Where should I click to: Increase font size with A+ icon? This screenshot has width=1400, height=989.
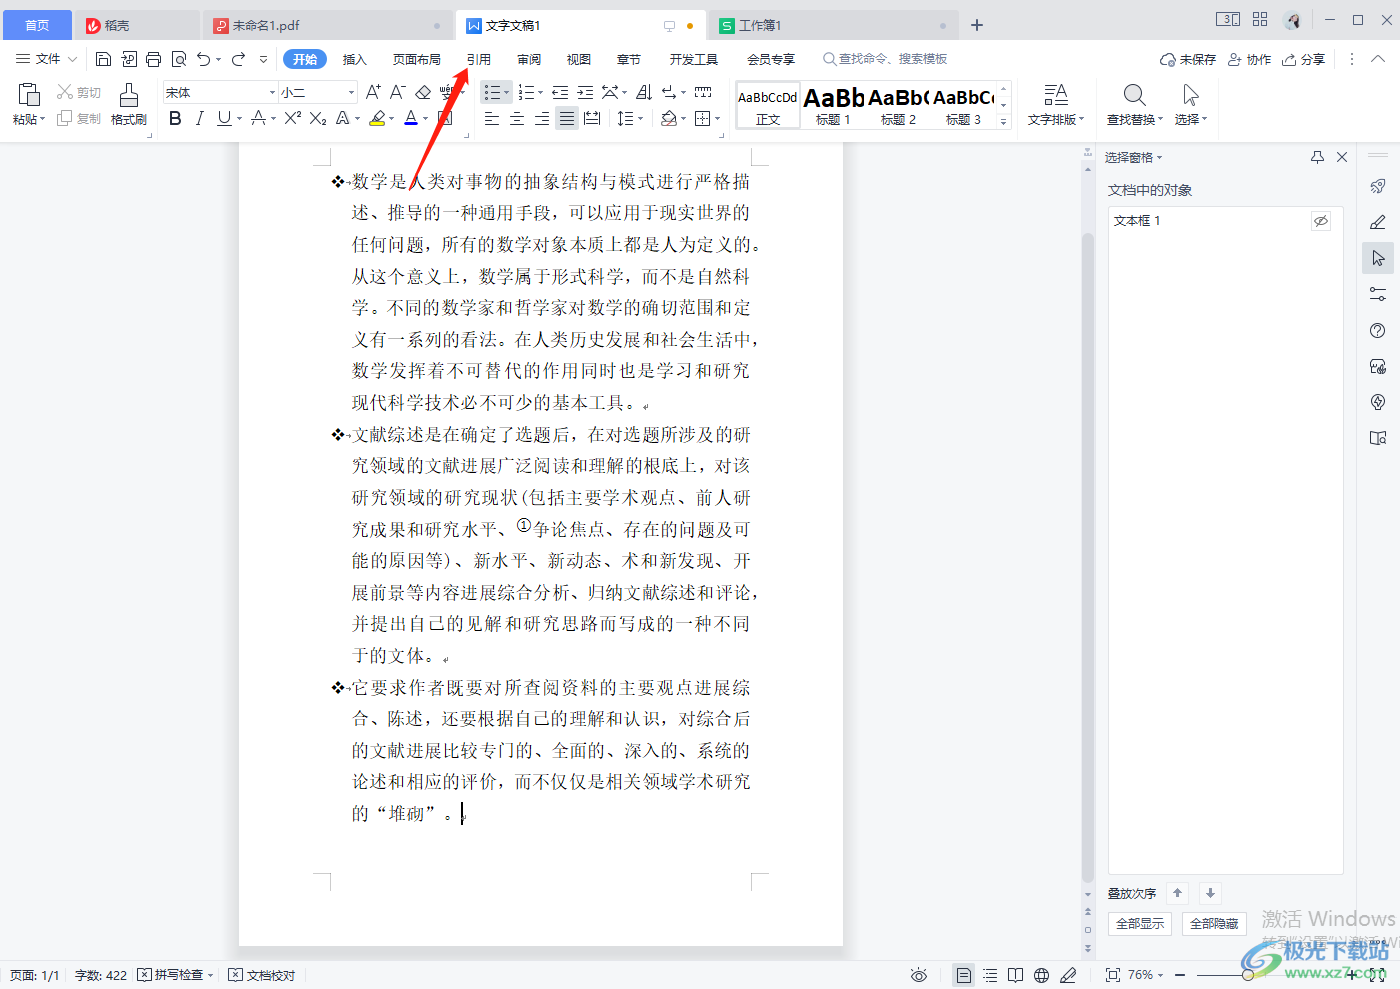click(x=373, y=92)
